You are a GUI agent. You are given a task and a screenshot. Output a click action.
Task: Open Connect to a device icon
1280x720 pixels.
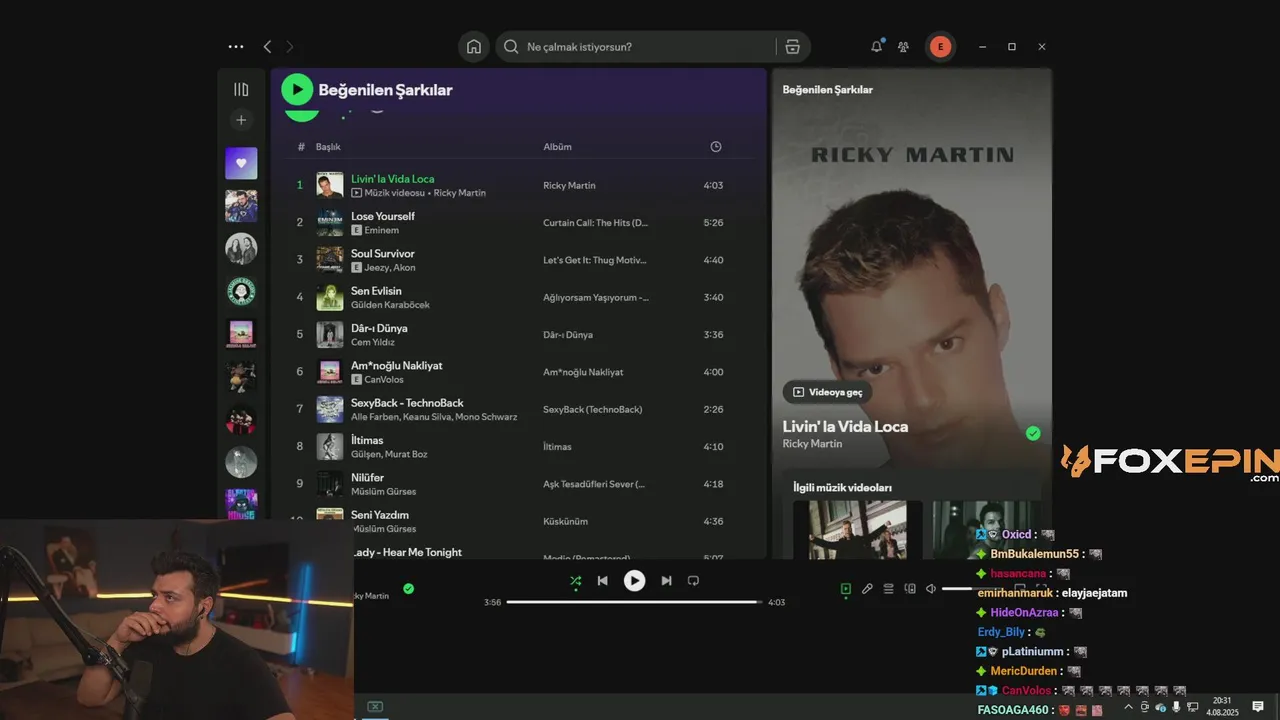(910, 589)
